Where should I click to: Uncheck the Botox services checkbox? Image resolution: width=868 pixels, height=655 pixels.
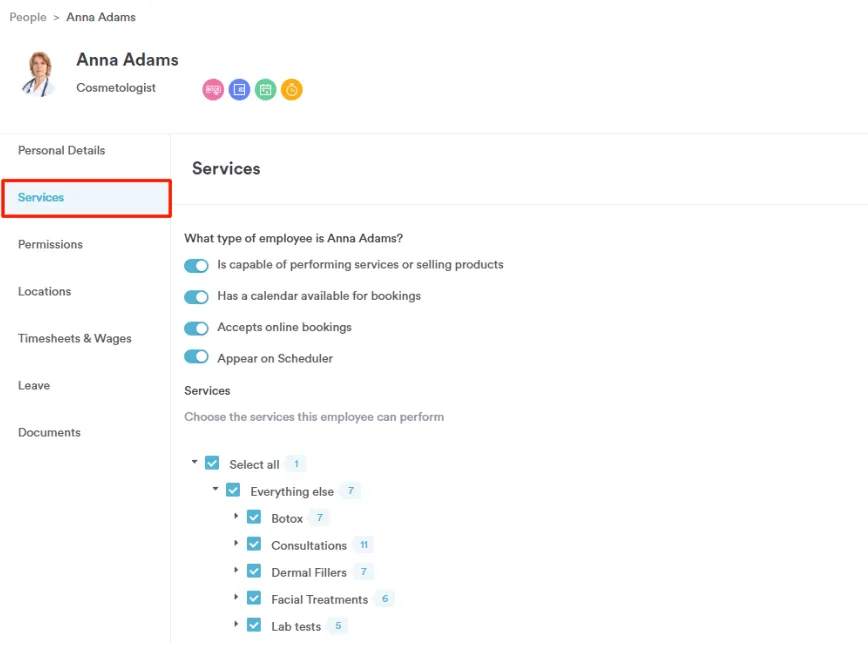coord(254,518)
